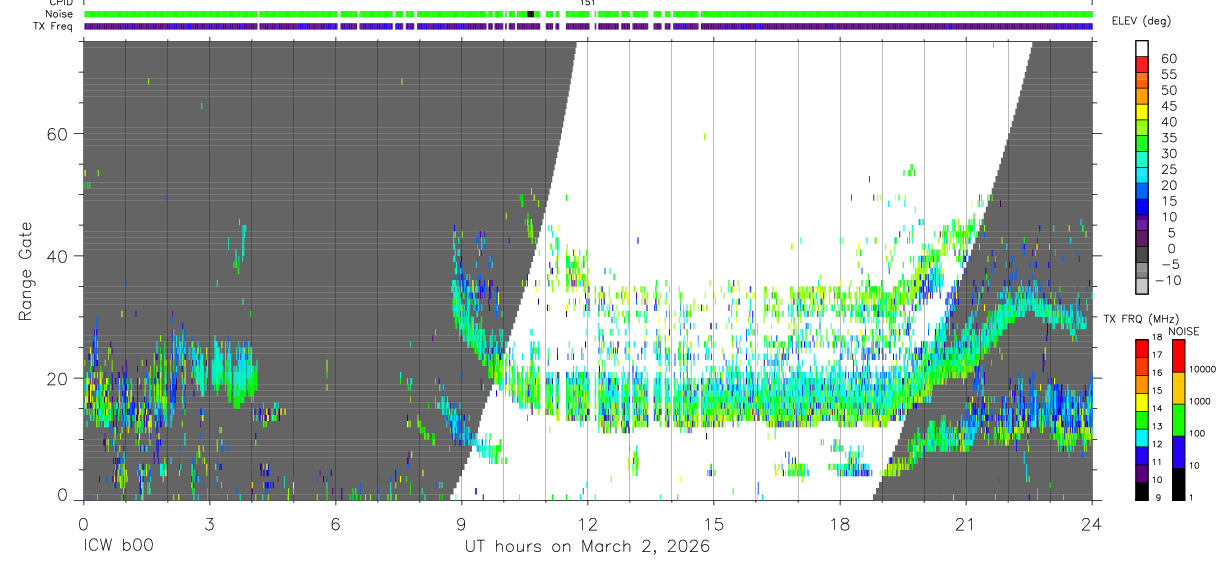This screenshot has height=567, width=1228.
Task: Click the 1000 value in NOISE legend
Action: [x=1200, y=401]
